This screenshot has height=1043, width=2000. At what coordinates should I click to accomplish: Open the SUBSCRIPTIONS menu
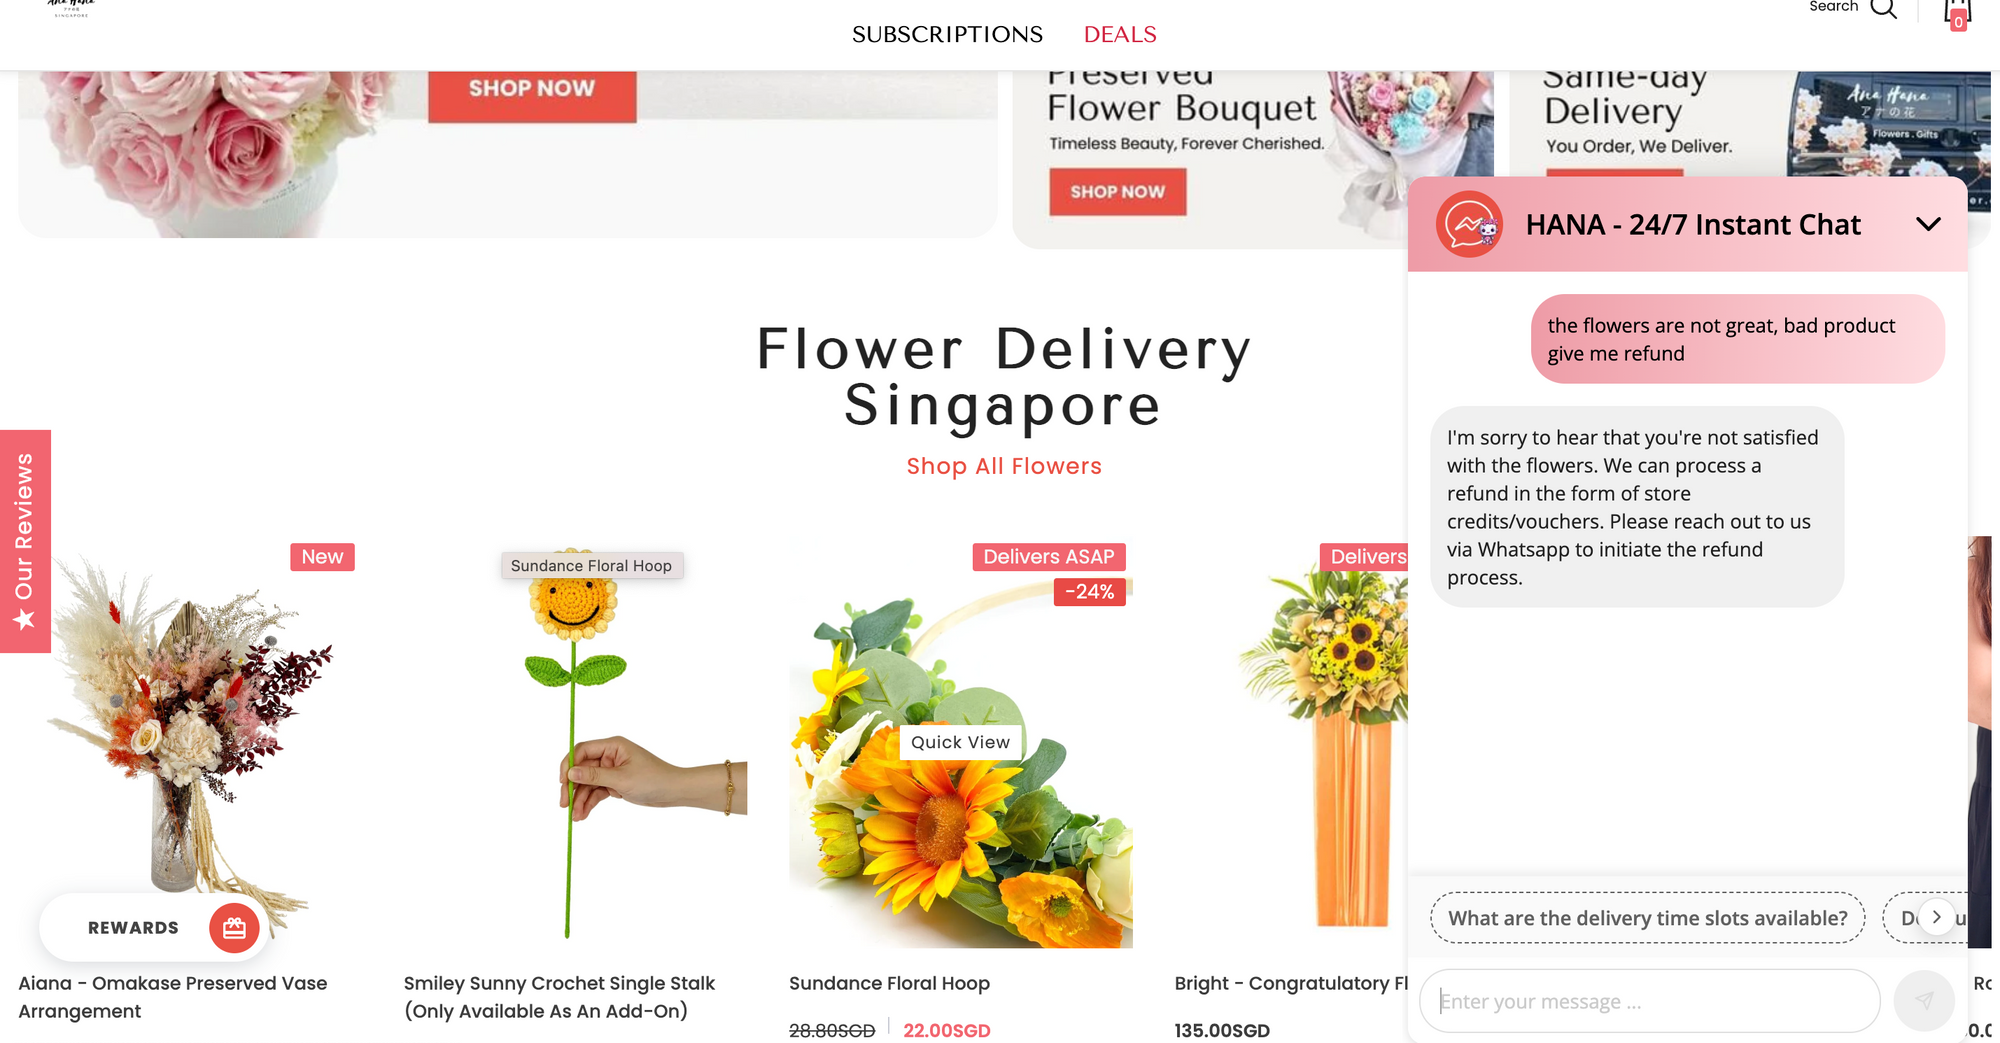click(x=947, y=35)
